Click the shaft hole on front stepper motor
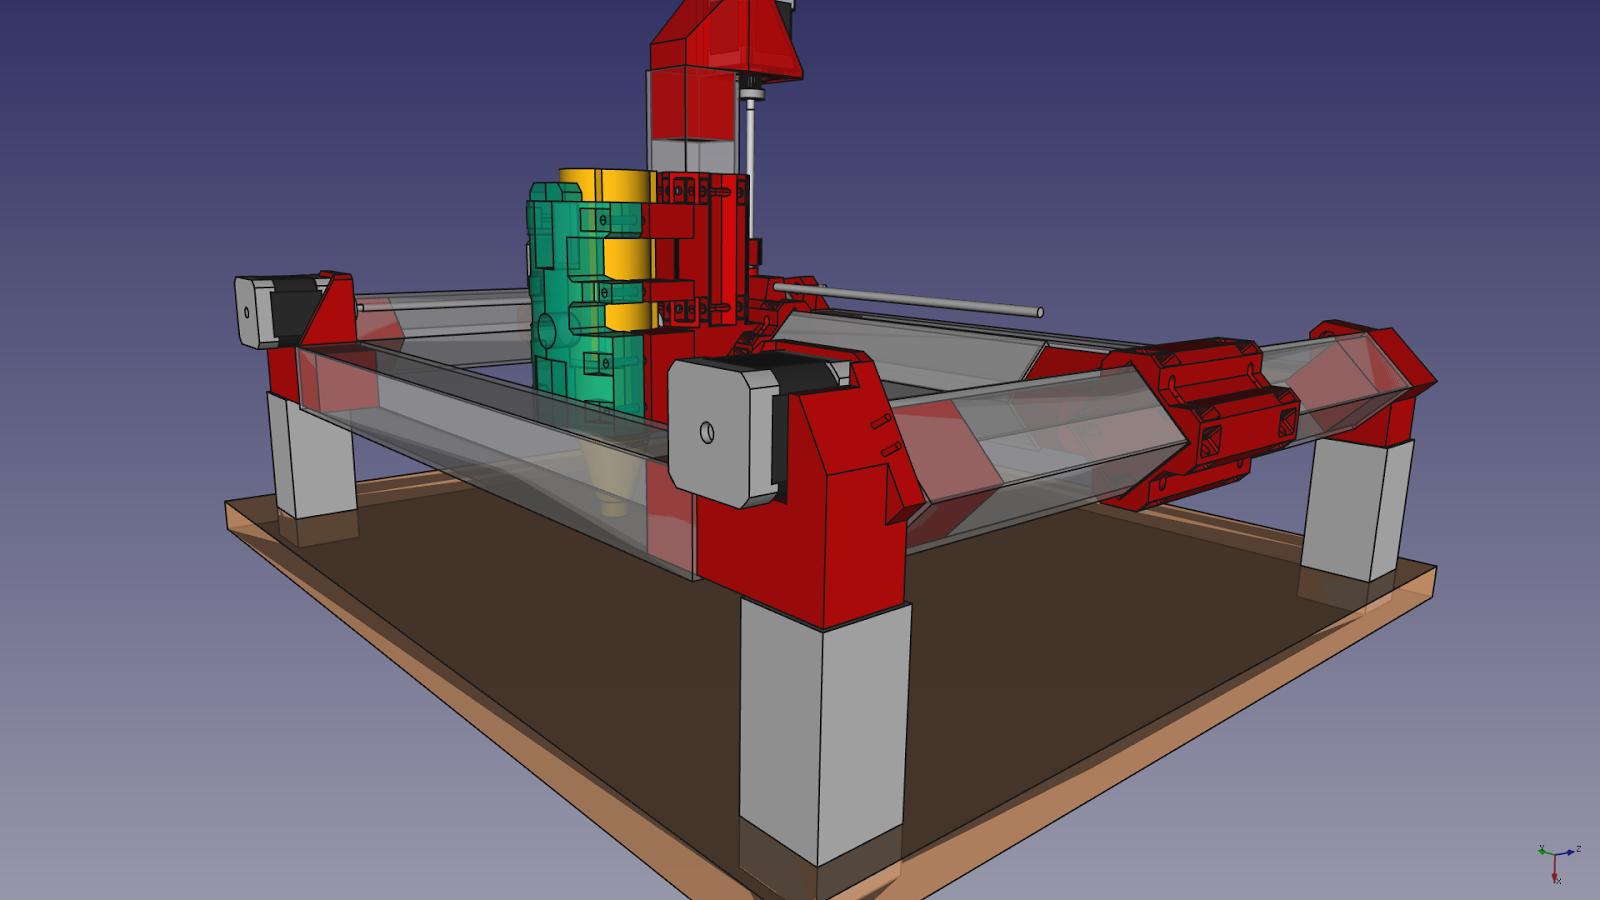This screenshot has height=900, width=1600. pyautogui.click(x=707, y=432)
